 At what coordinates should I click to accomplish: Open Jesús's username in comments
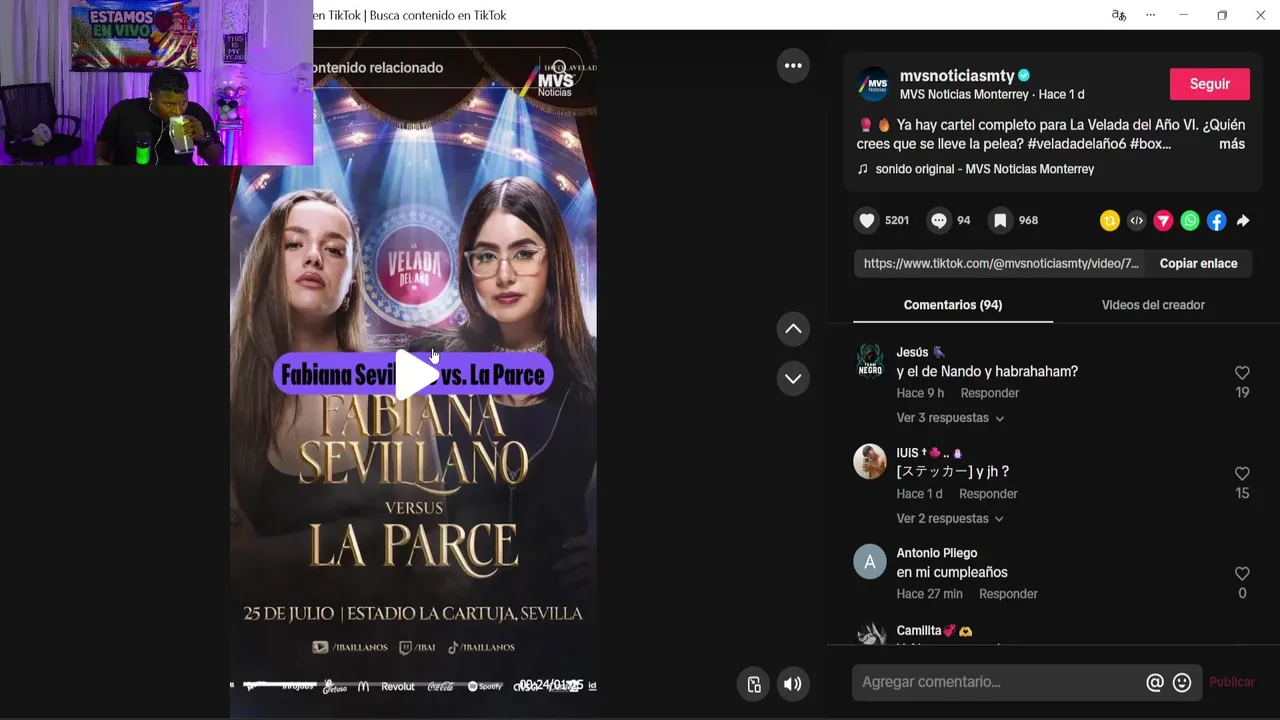point(912,352)
